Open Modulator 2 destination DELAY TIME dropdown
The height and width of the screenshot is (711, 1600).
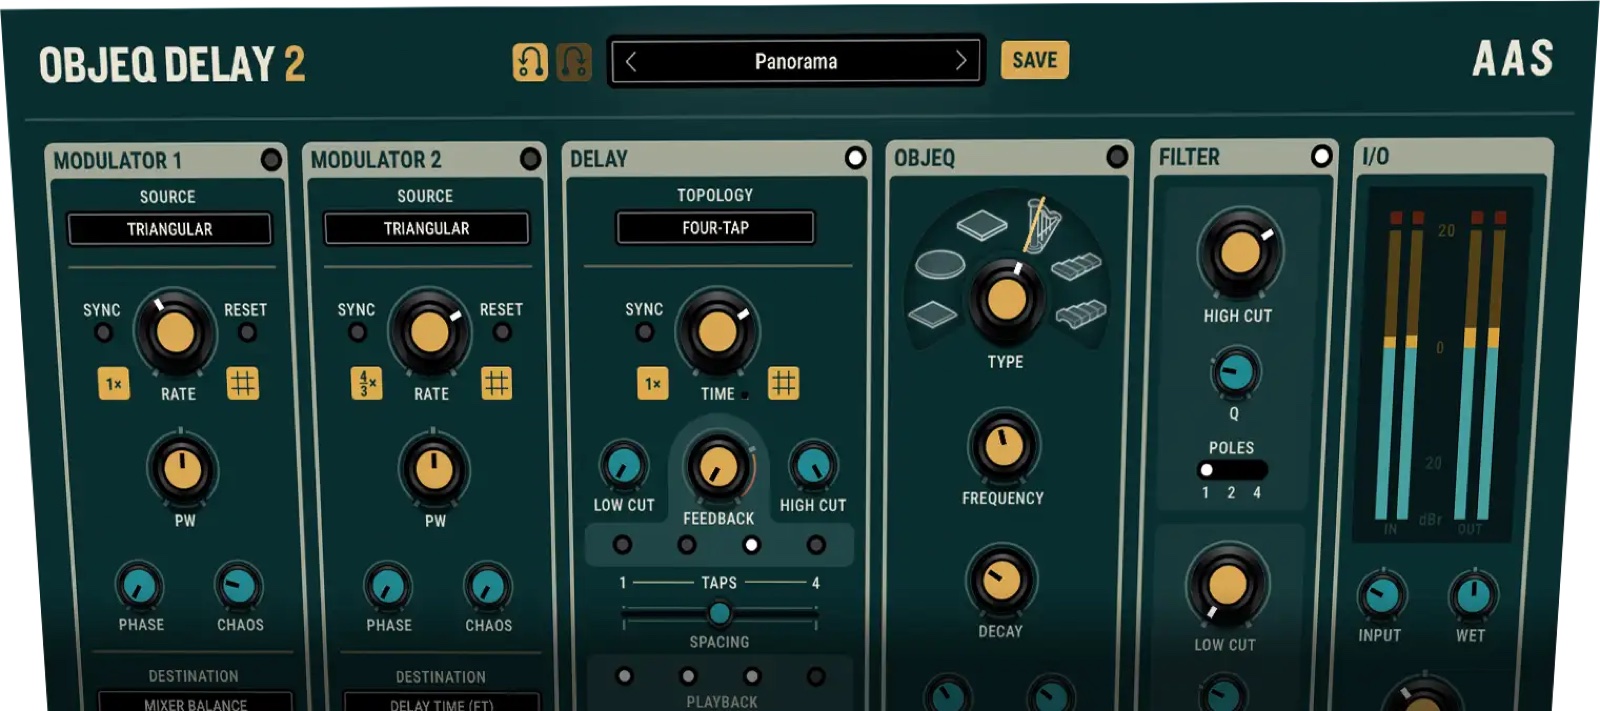(x=442, y=701)
